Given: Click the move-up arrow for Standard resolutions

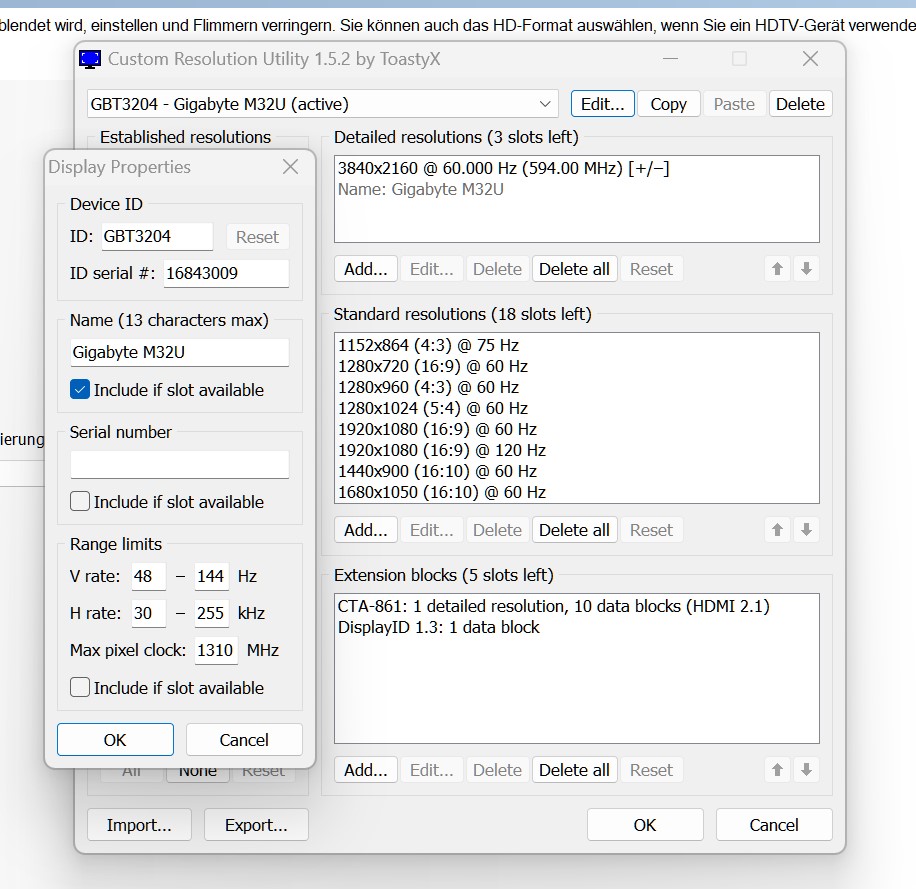Looking at the screenshot, I should (777, 530).
